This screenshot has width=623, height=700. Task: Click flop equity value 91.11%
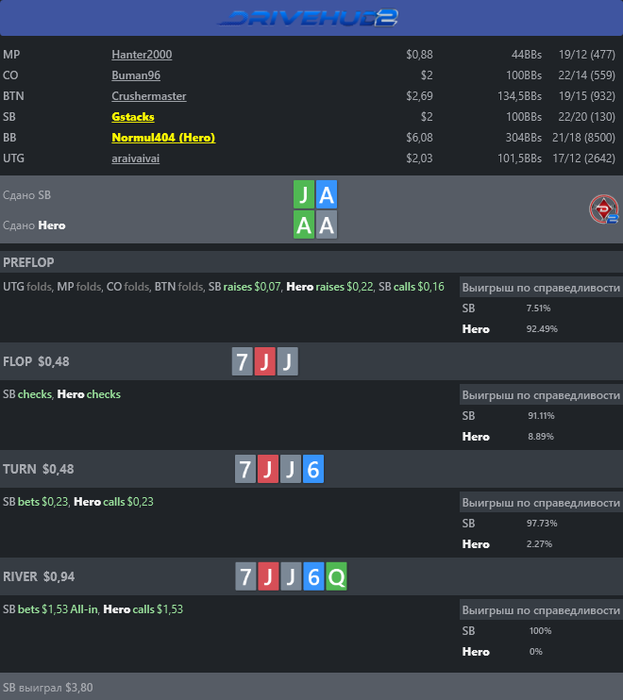pyautogui.click(x=541, y=416)
